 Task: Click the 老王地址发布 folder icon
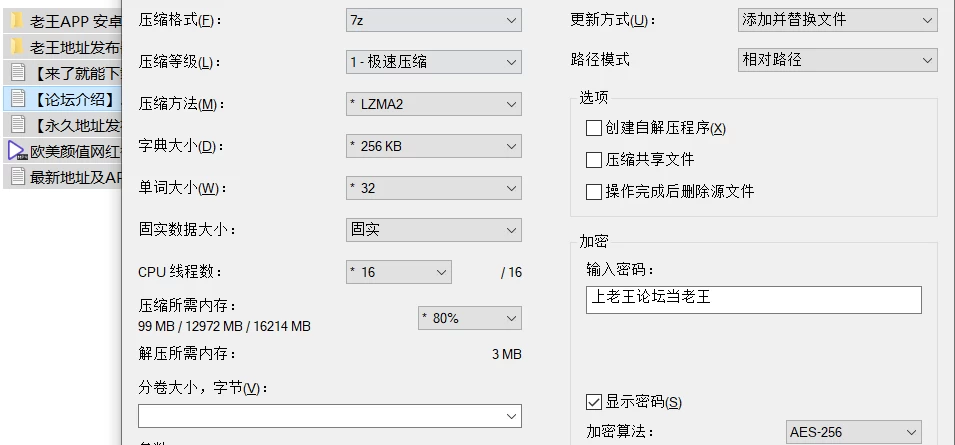click(17, 47)
